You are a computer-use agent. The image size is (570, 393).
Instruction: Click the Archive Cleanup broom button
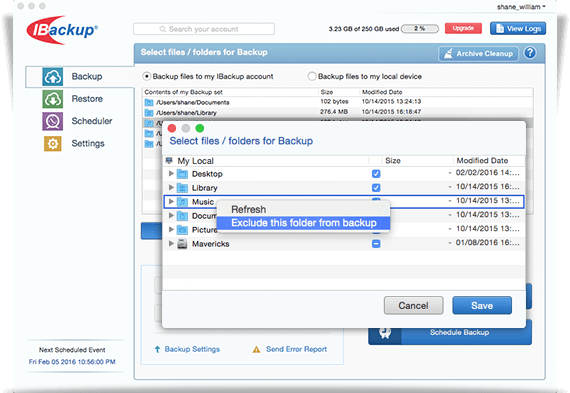(478, 54)
